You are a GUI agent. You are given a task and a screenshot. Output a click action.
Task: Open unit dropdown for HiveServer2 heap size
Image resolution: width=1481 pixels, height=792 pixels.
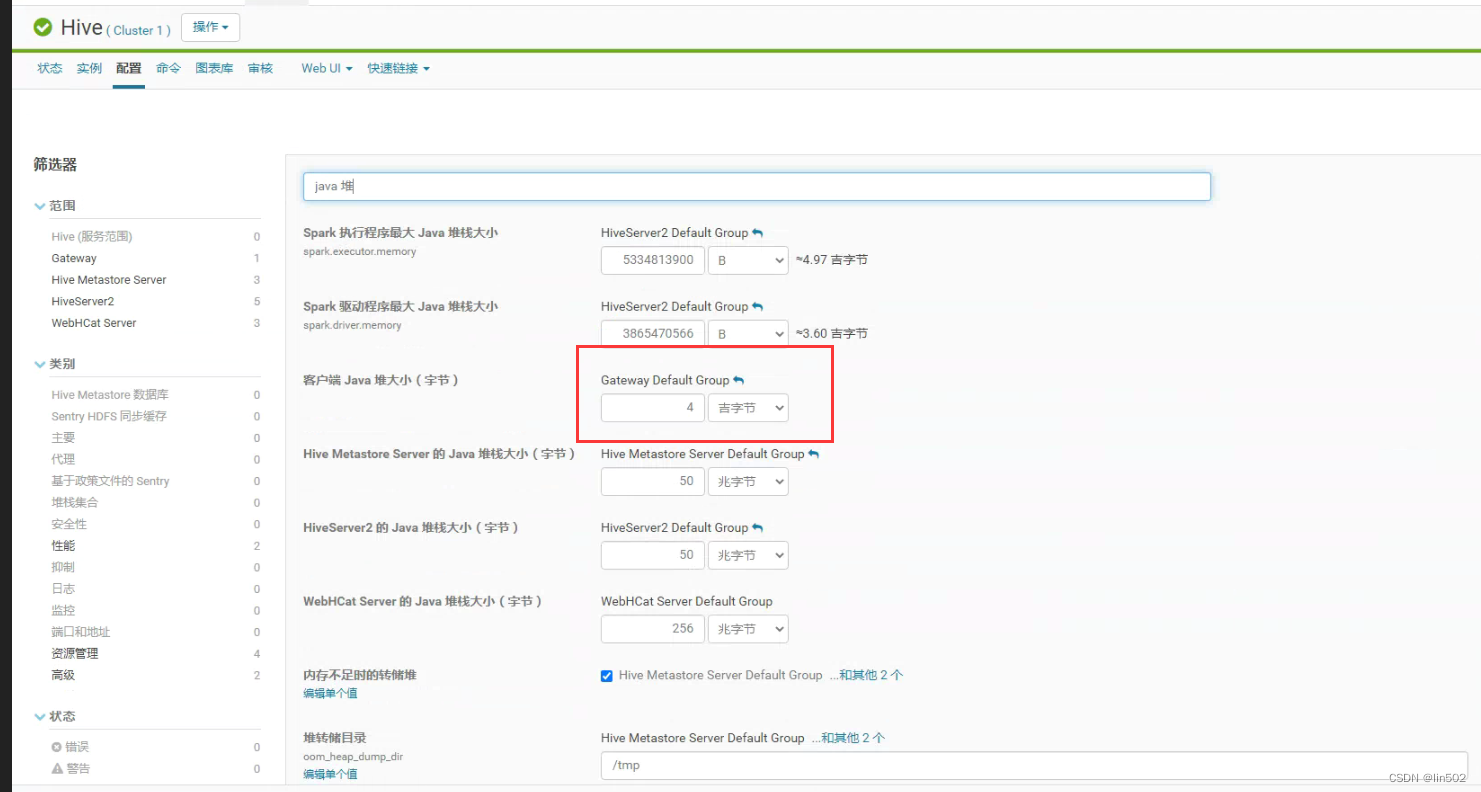[748, 555]
